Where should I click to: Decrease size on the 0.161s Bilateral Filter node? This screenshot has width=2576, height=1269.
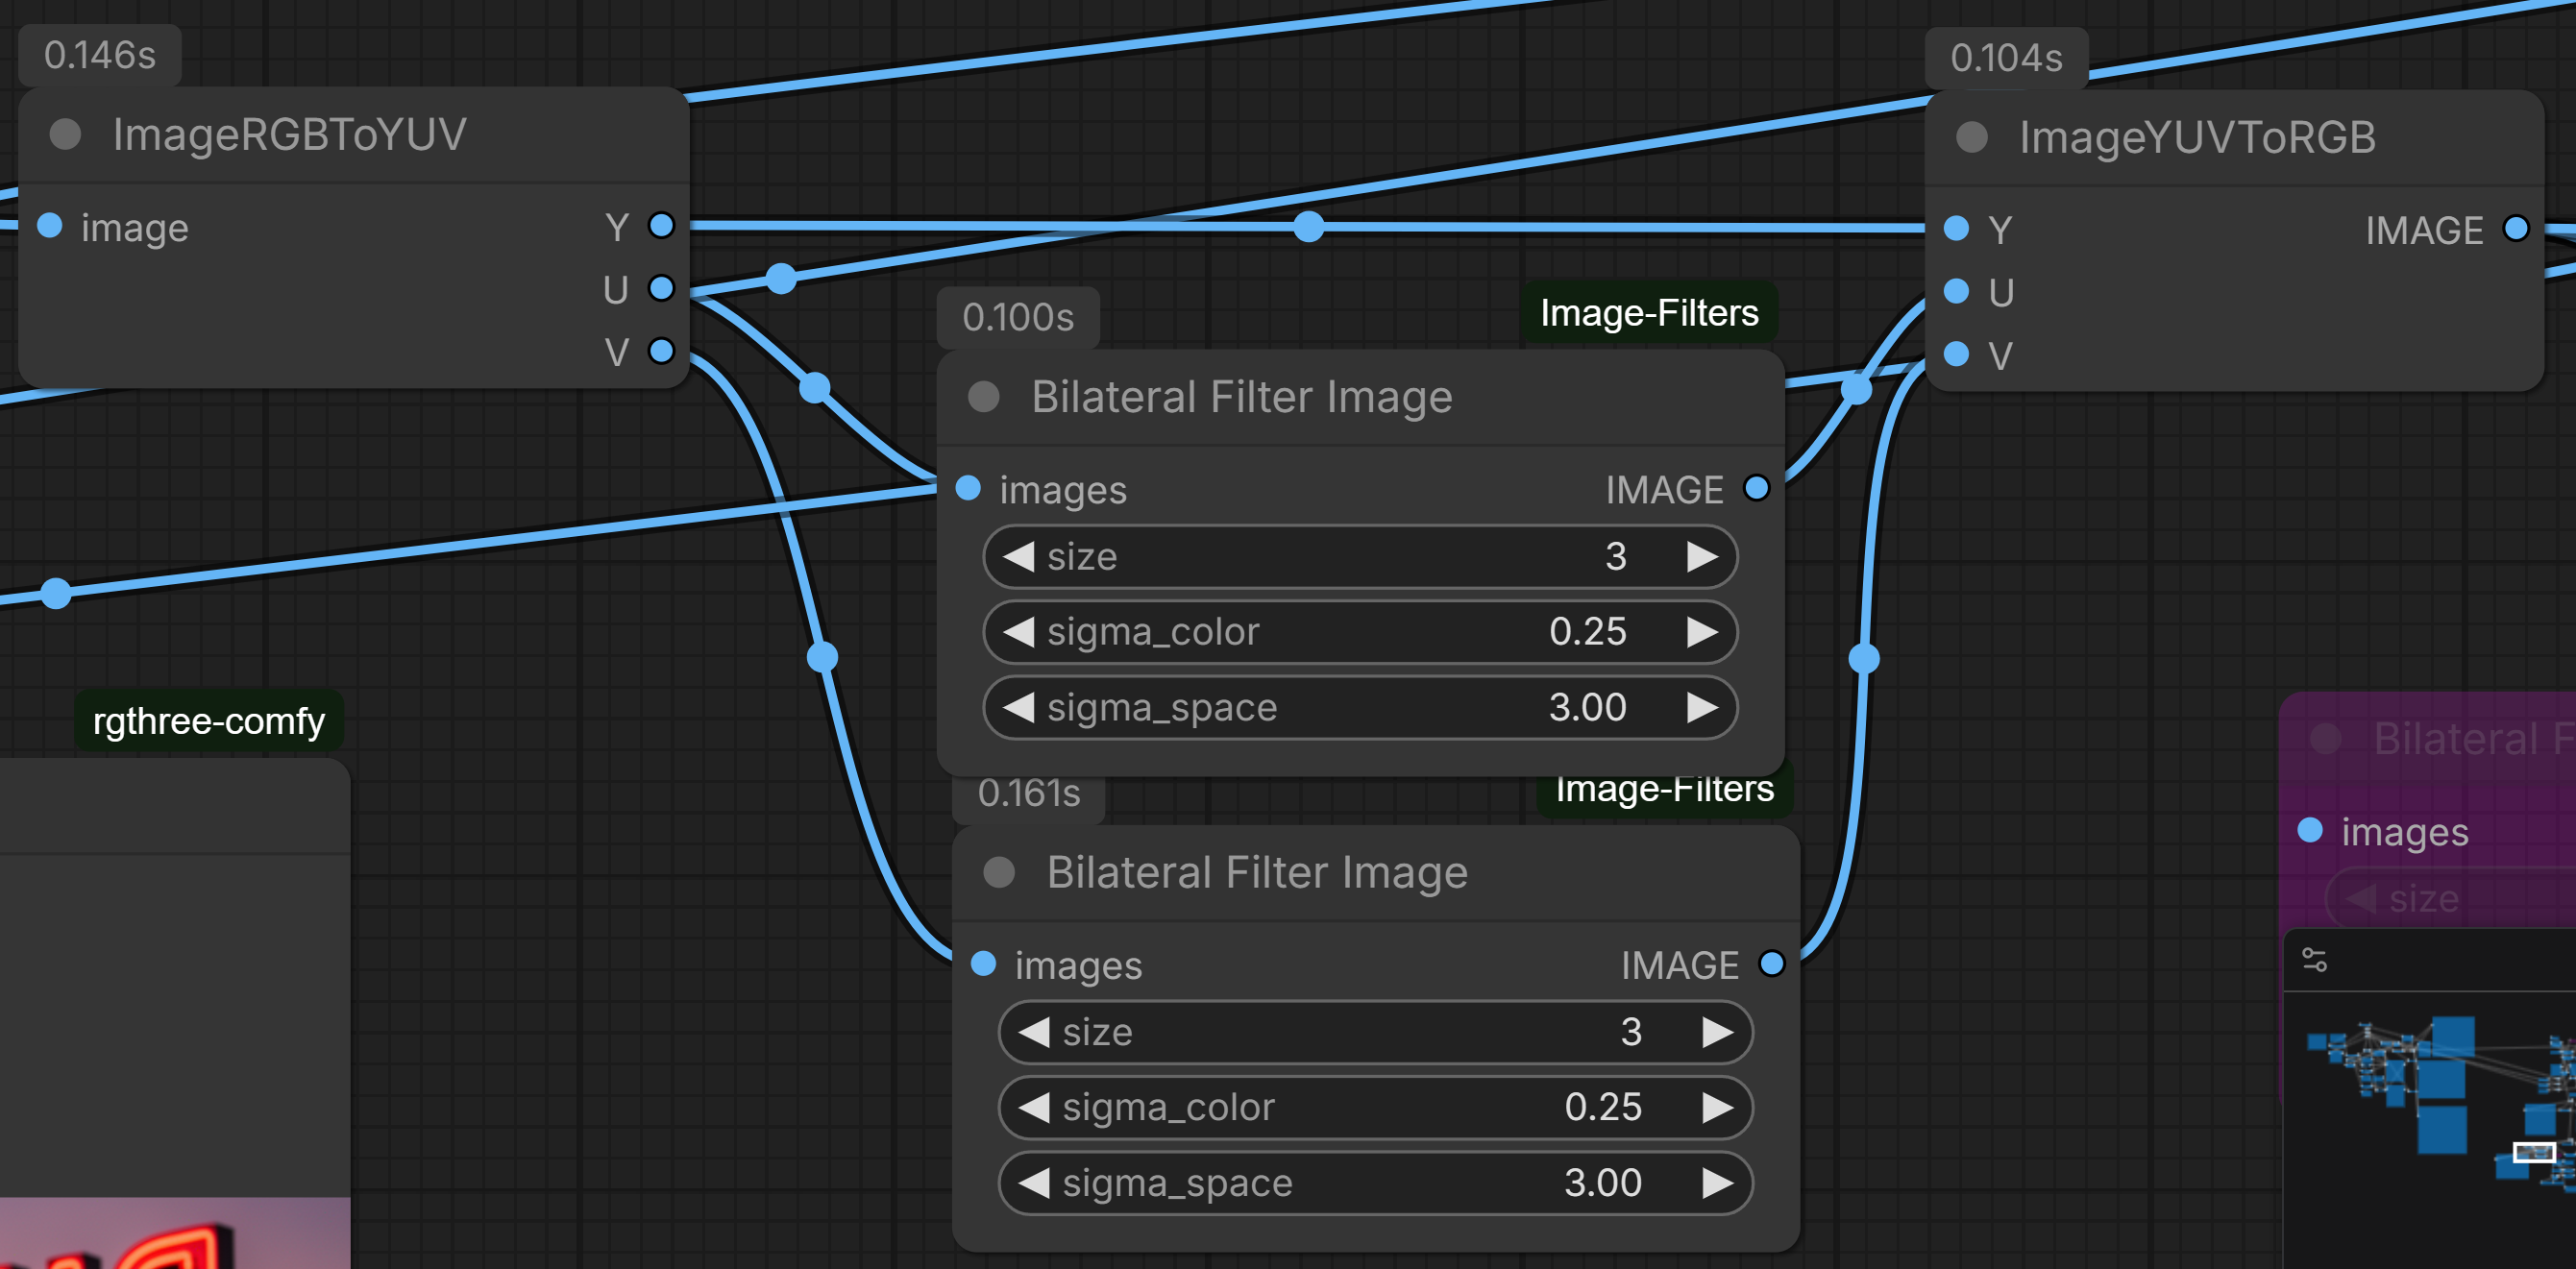pyautogui.click(x=1034, y=1031)
